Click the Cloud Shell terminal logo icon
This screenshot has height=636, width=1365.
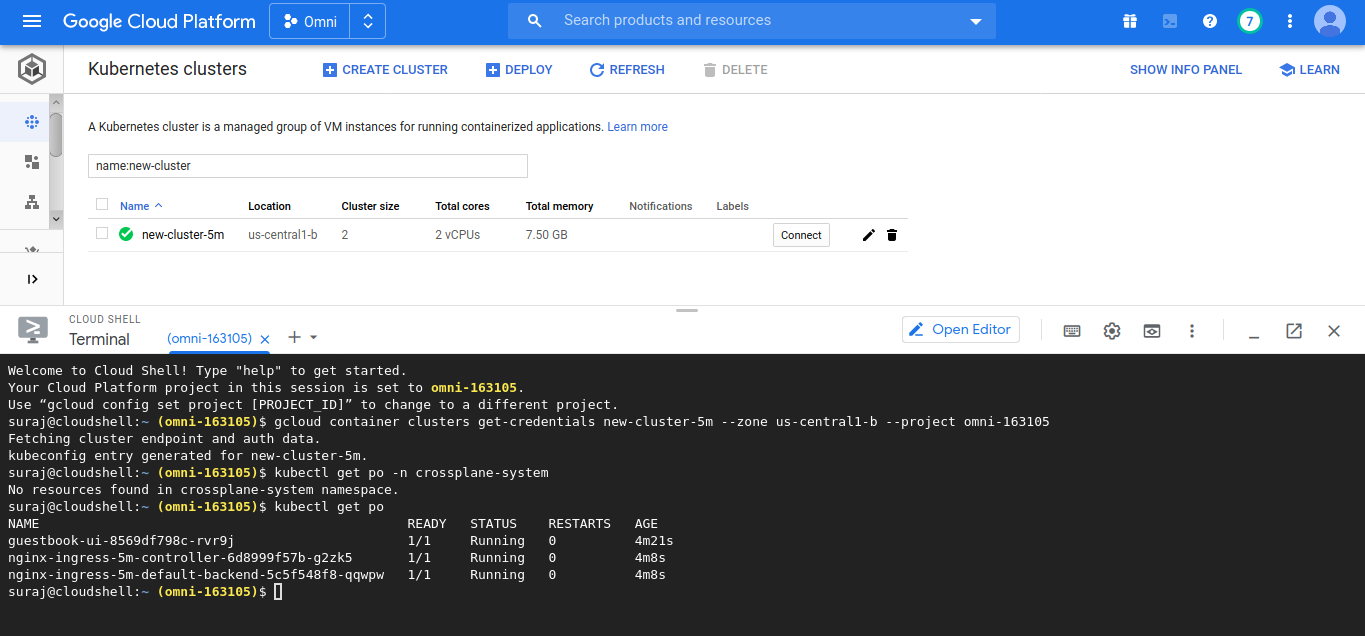coord(33,329)
